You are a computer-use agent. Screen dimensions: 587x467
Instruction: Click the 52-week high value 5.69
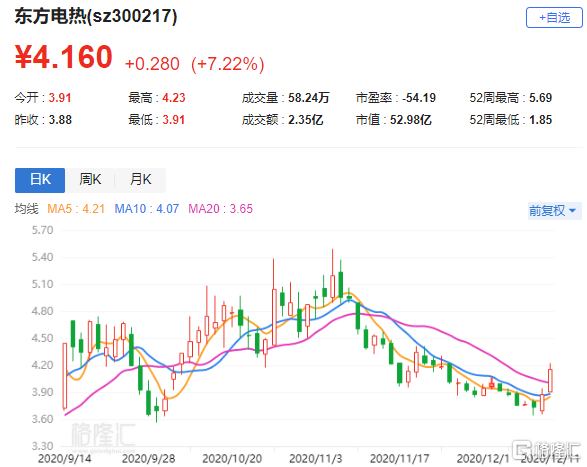541,98
